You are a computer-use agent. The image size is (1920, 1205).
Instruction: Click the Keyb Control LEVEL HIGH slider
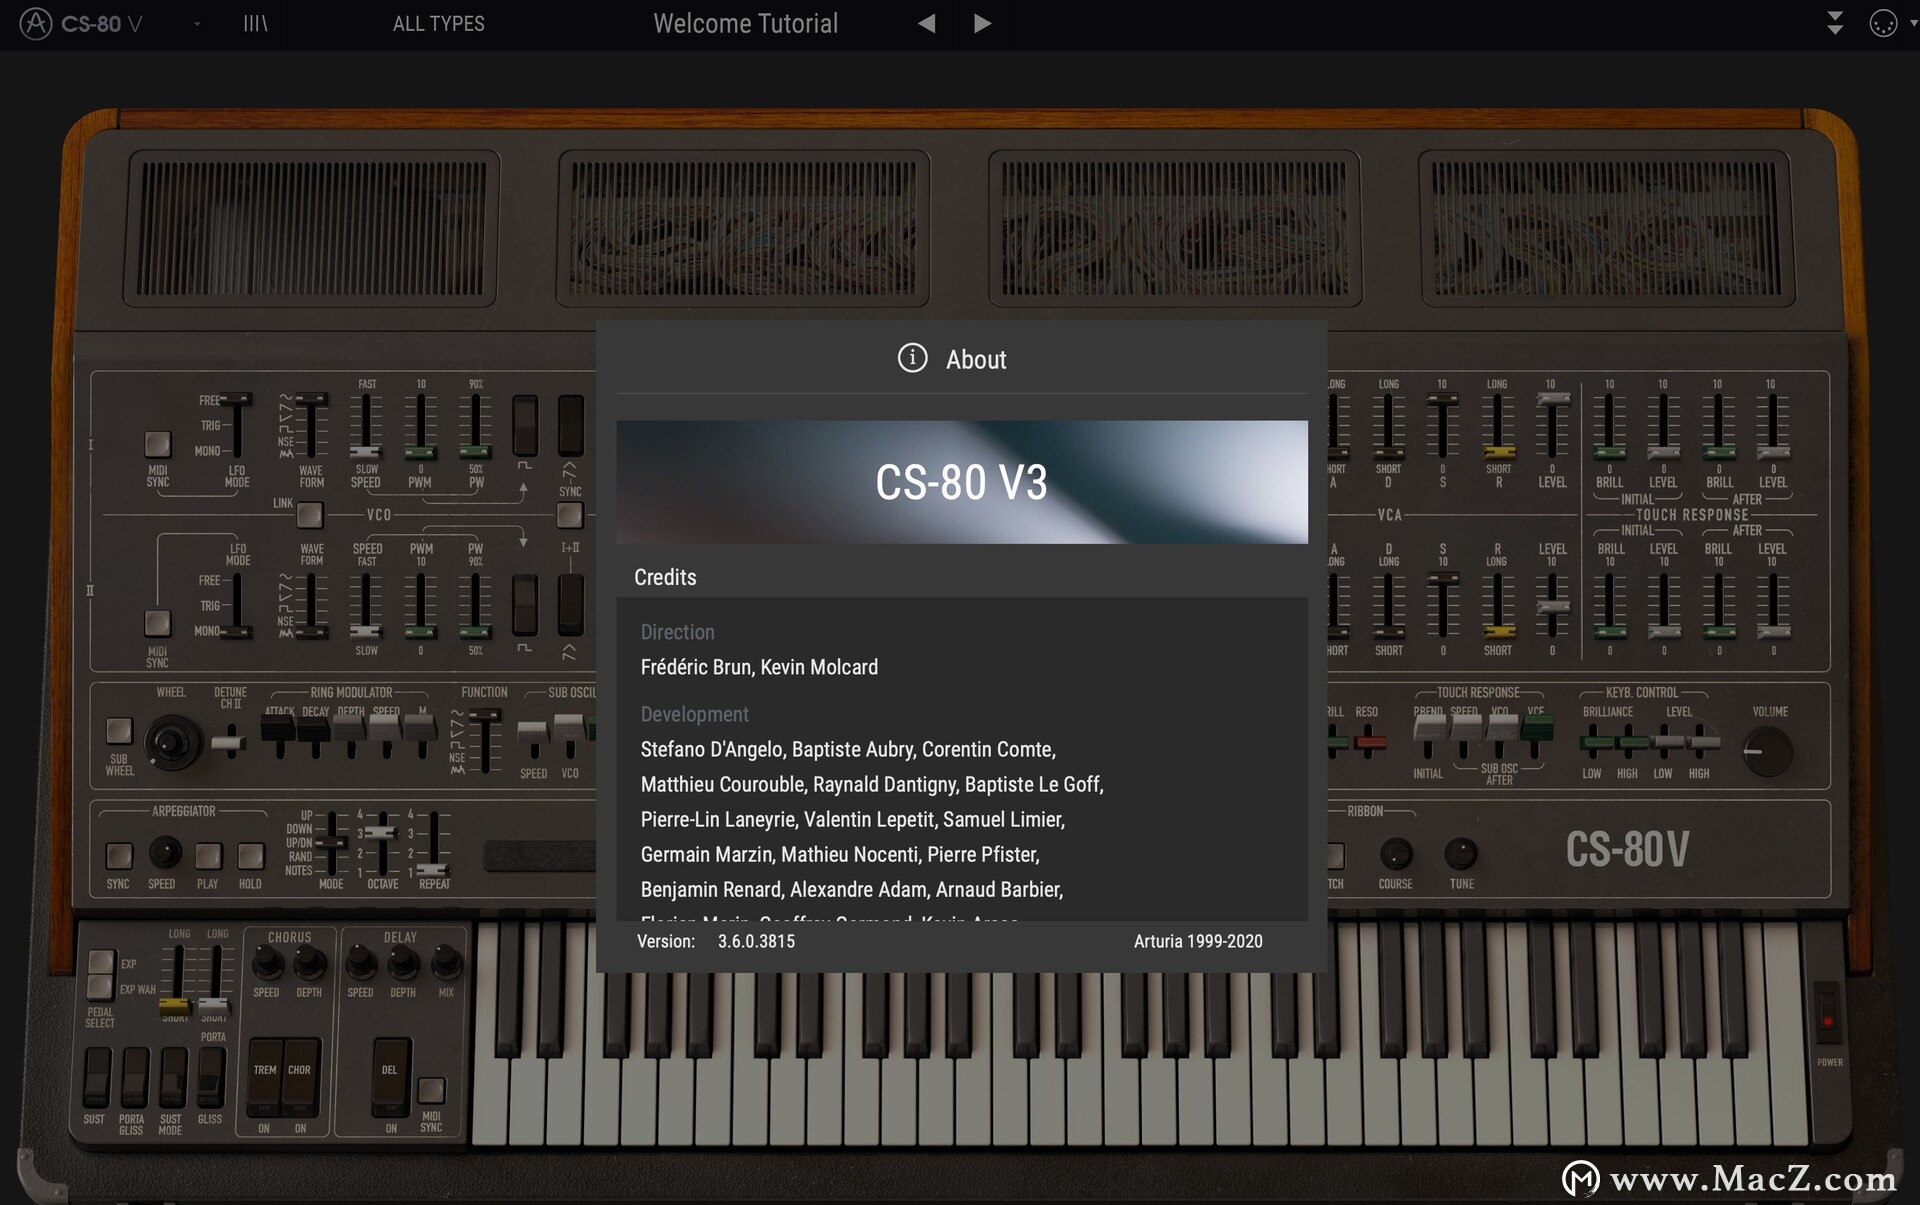click(x=1701, y=742)
